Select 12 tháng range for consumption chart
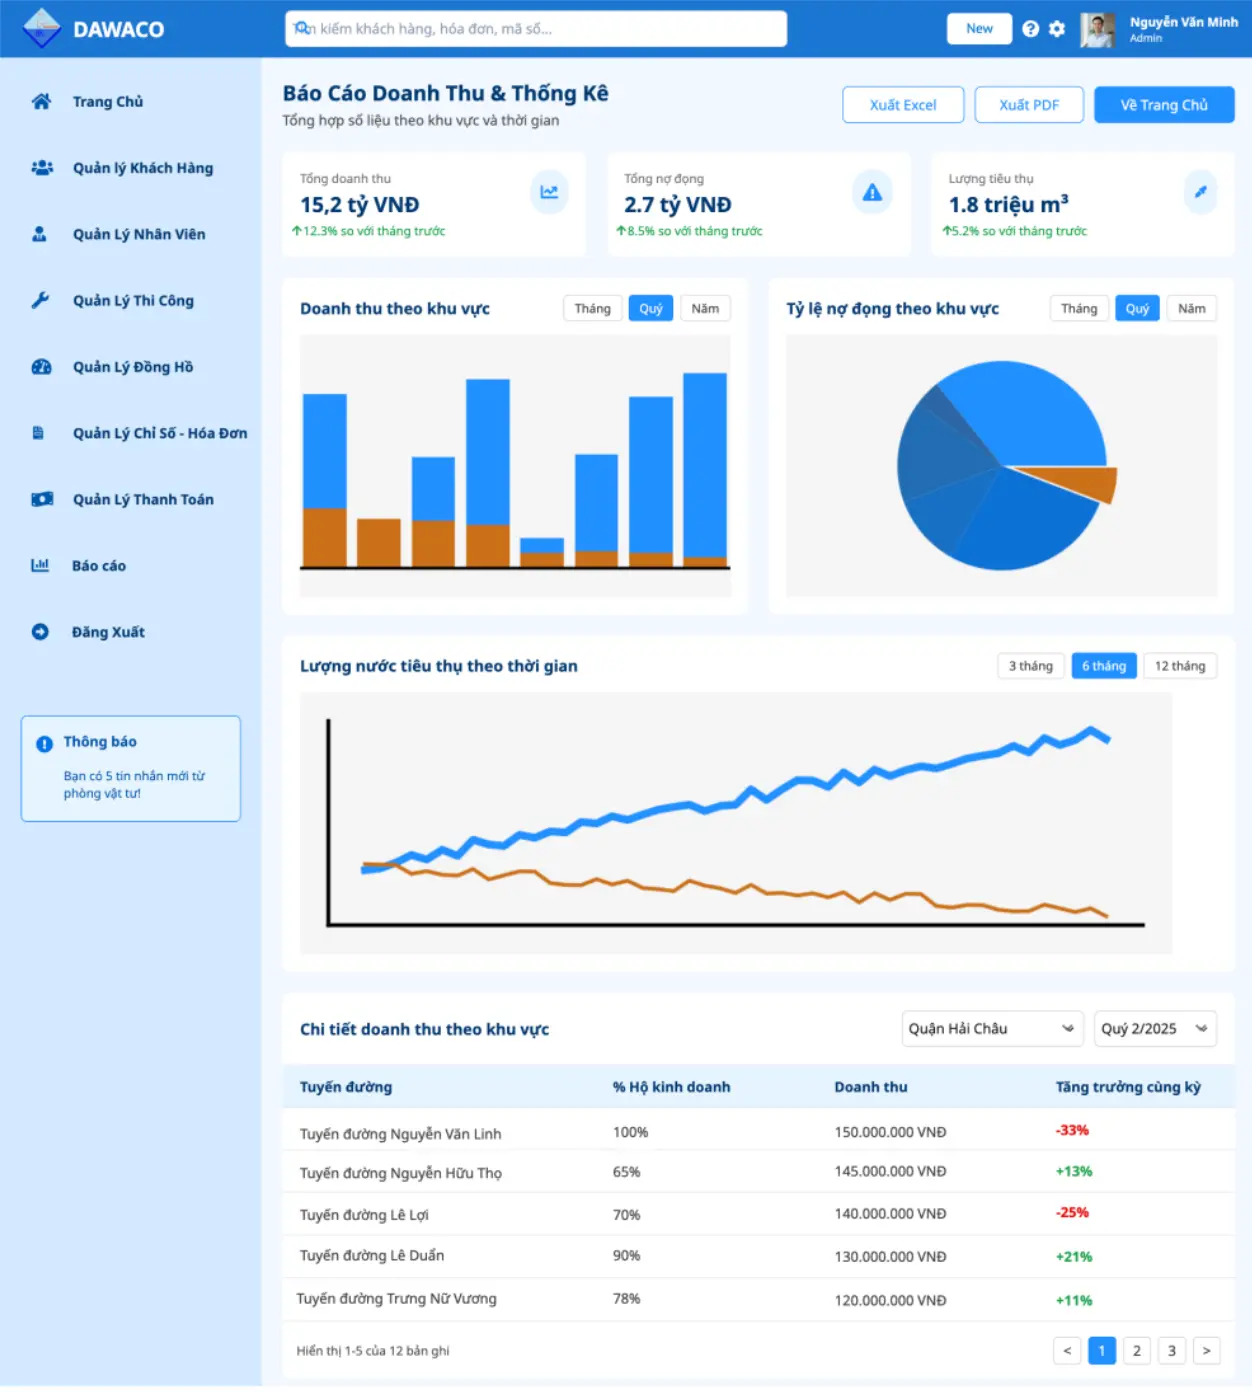 pyautogui.click(x=1179, y=666)
